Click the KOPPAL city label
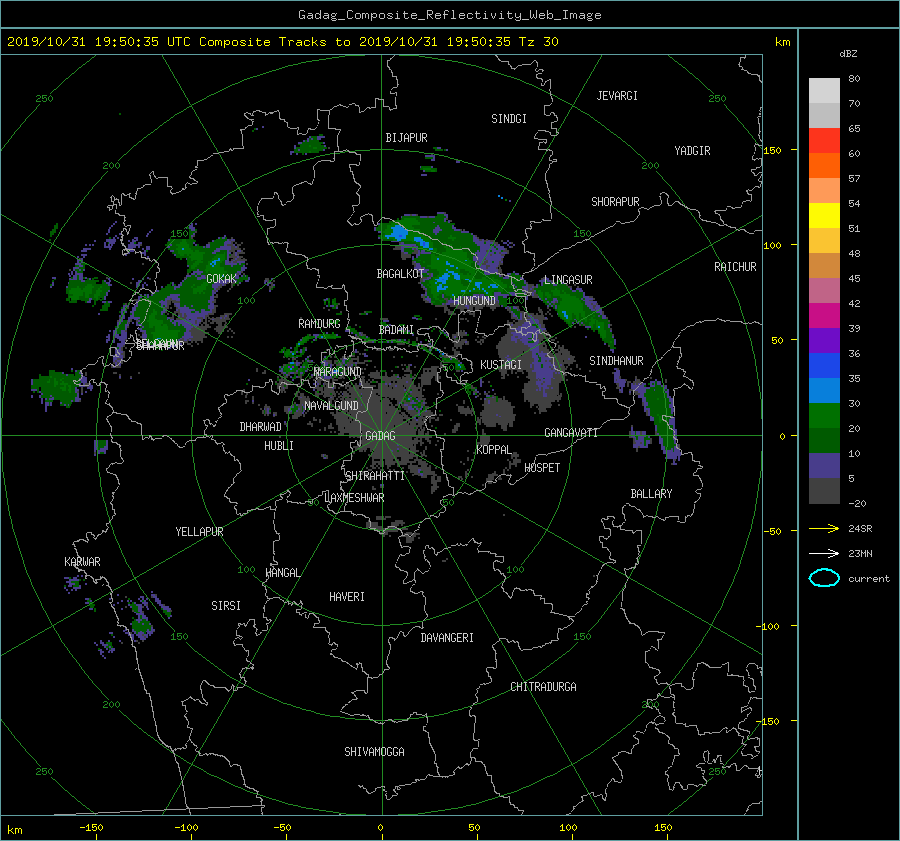Image resolution: width=900 pixels, height=841 pixels. coord(494,450)
